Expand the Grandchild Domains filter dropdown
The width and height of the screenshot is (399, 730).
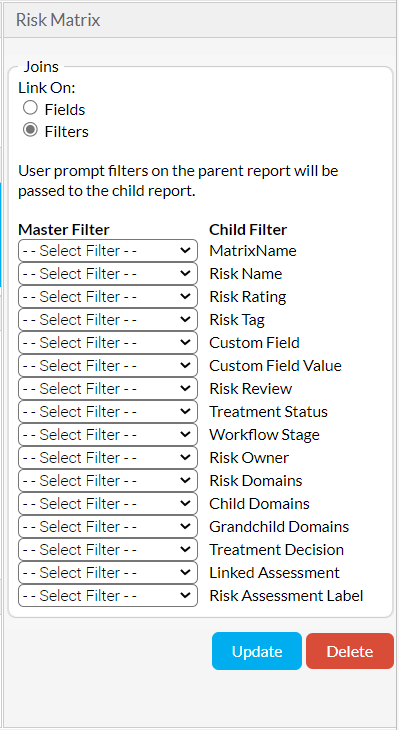tap(108, 527)
